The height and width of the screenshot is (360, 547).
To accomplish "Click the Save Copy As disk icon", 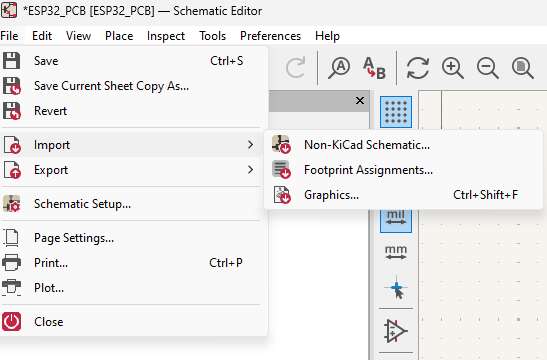I will click(12, 86).
